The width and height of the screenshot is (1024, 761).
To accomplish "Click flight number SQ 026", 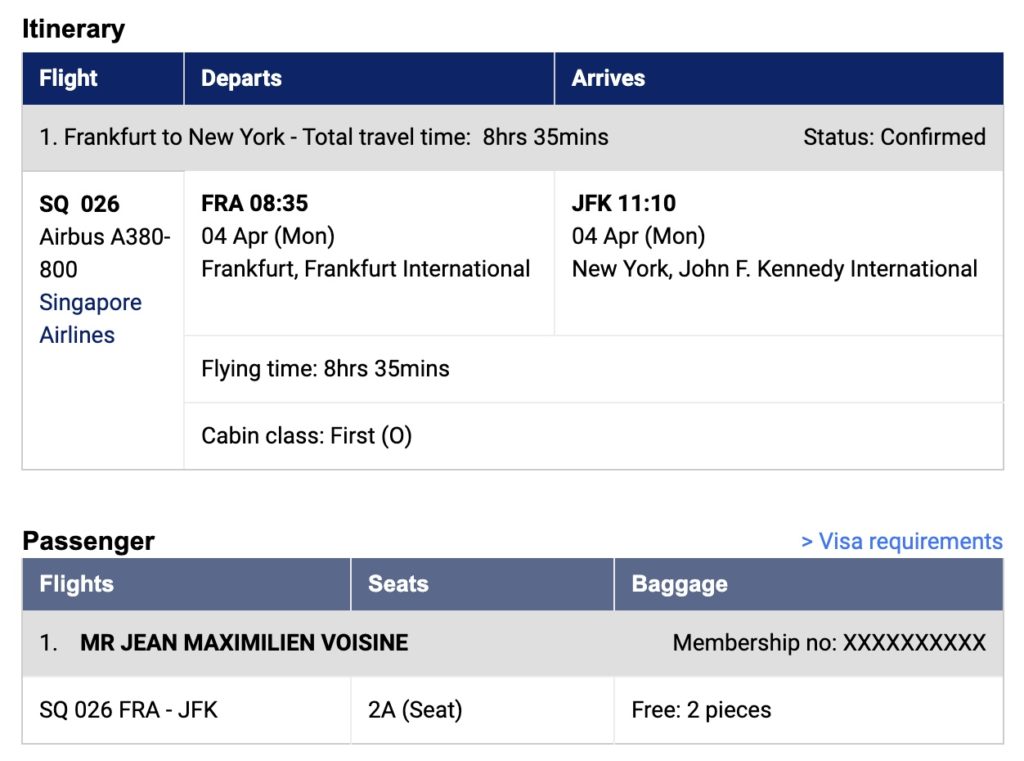I will pos(79,204).
